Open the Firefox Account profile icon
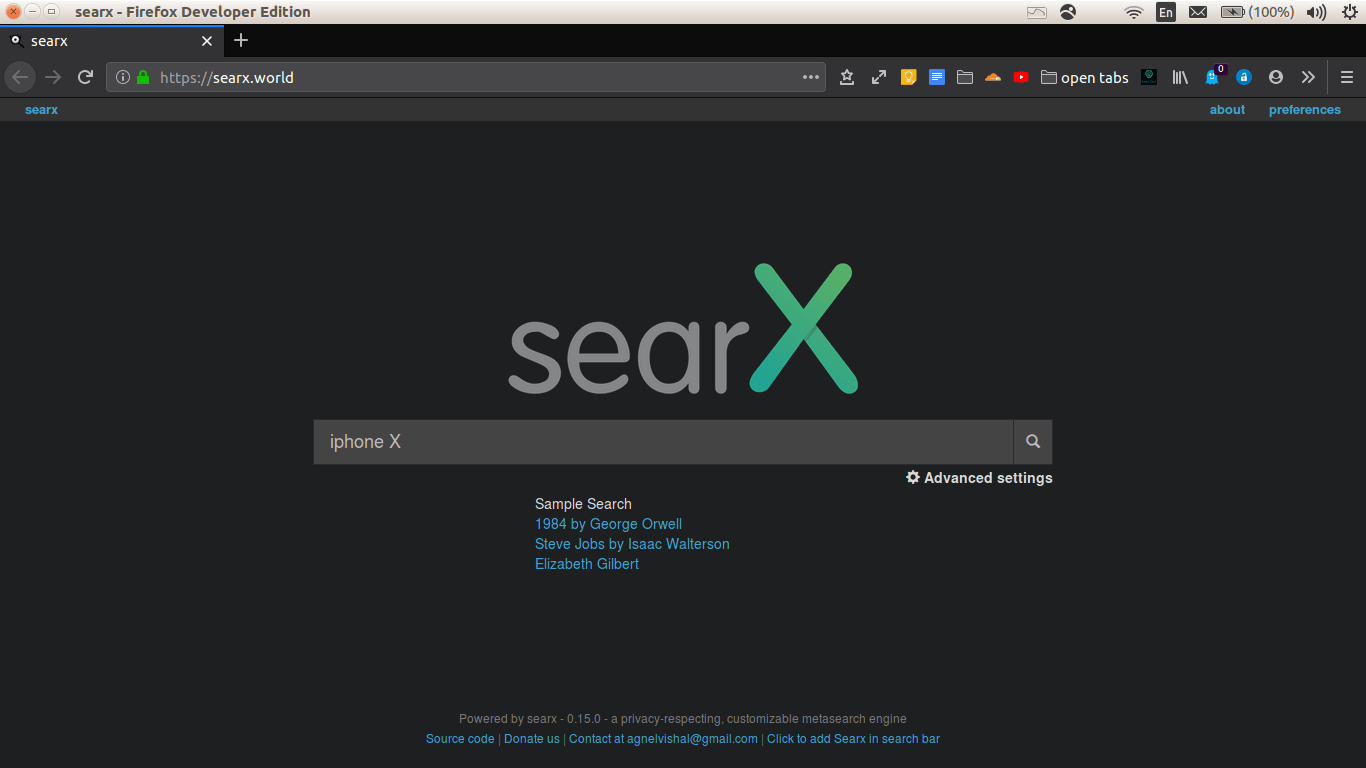Viewport: 1366px width, 768px height. [1276, 77]
